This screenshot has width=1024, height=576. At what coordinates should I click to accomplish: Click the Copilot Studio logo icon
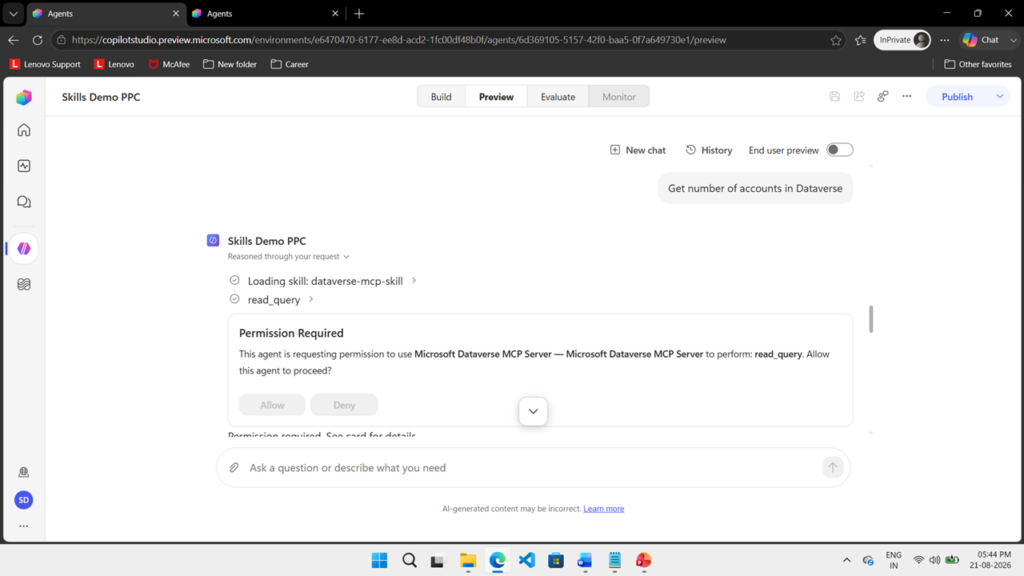[x=24, y=97]
